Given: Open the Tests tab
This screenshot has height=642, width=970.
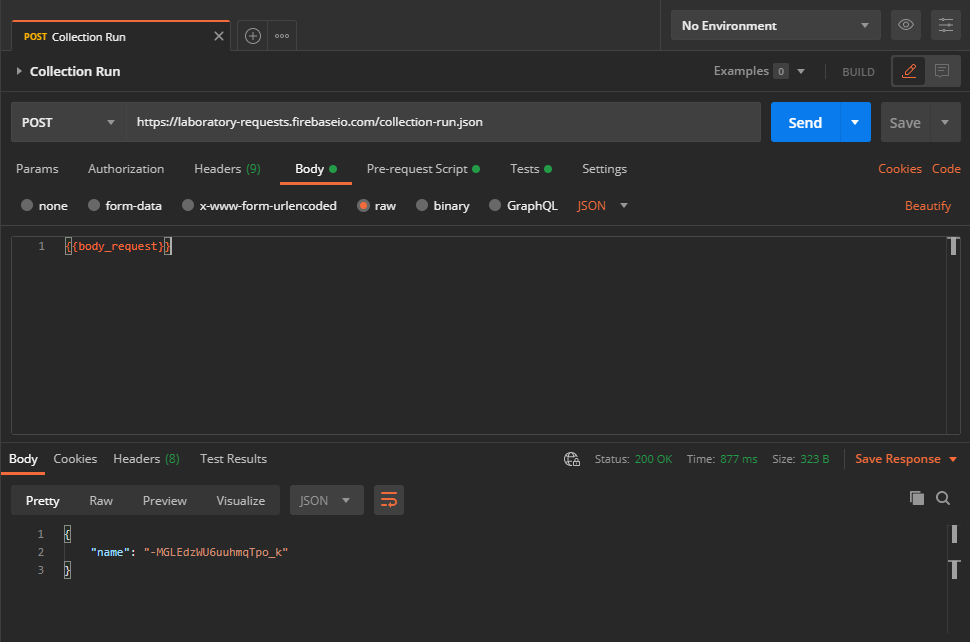Looking at the screenshot, I should click(531, 169).
